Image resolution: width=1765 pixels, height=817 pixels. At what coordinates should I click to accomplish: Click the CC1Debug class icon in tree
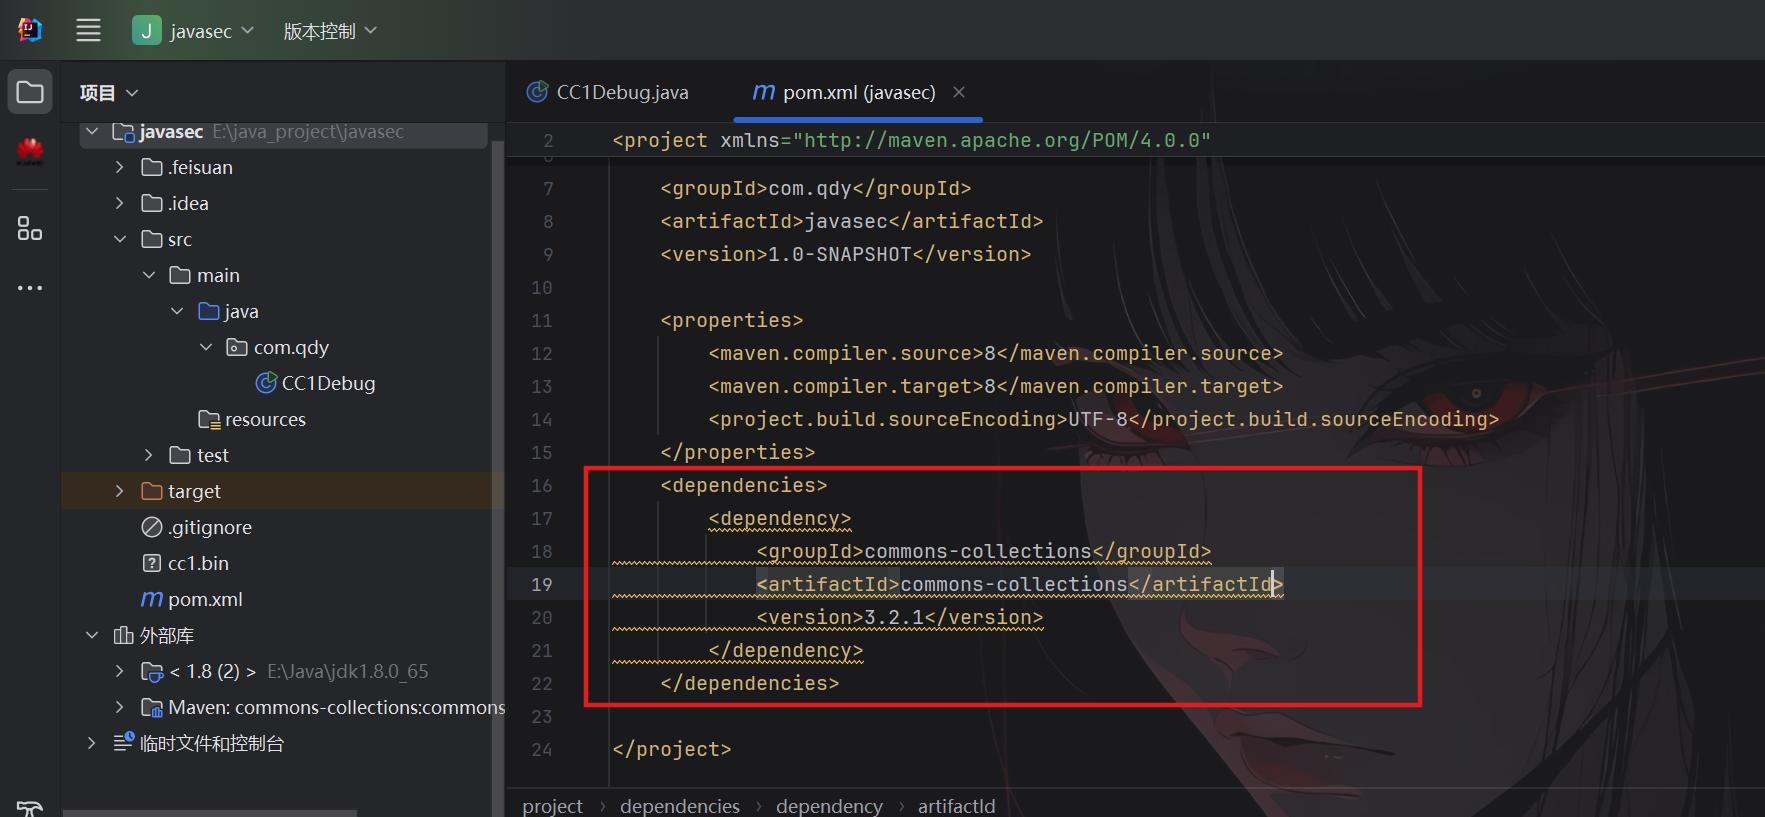(266, 383)
